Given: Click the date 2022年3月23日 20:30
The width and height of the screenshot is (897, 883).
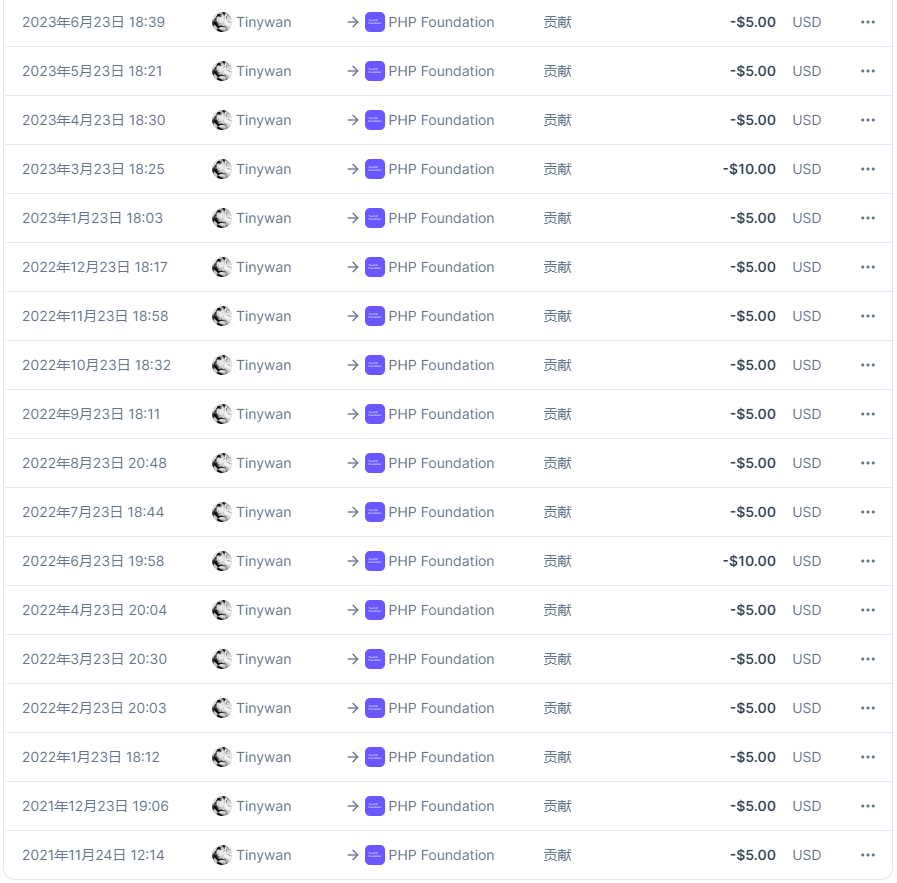Looking at the screenshot, I should [95, 659].
